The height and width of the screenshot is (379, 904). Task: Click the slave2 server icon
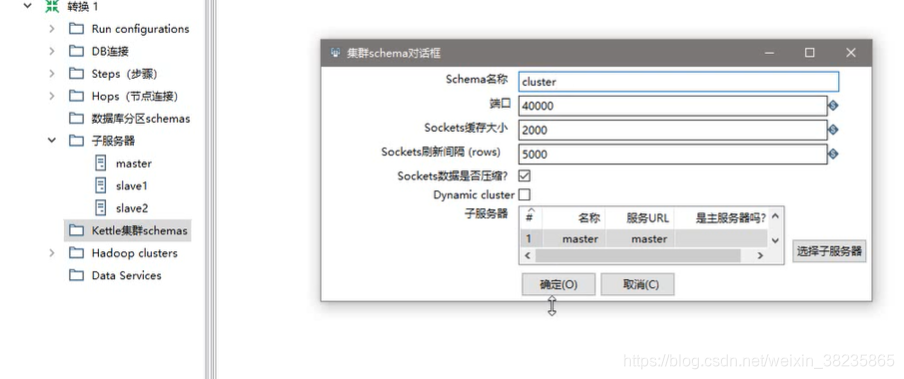point(100,208)
